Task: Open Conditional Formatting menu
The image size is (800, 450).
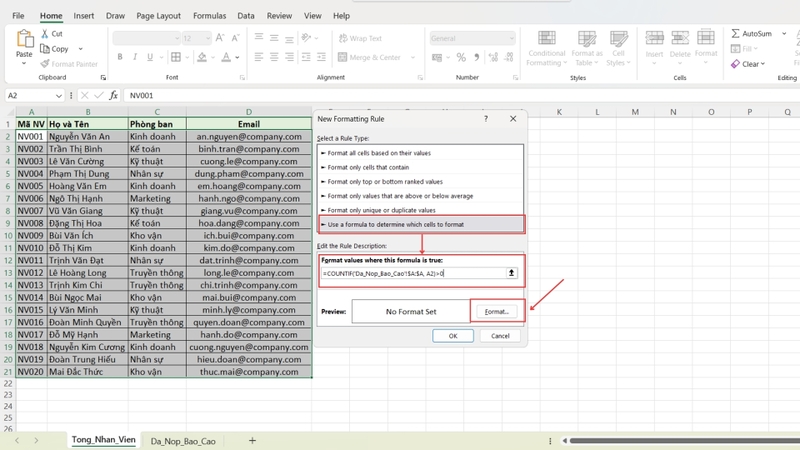Action: [x=546, y=48]
